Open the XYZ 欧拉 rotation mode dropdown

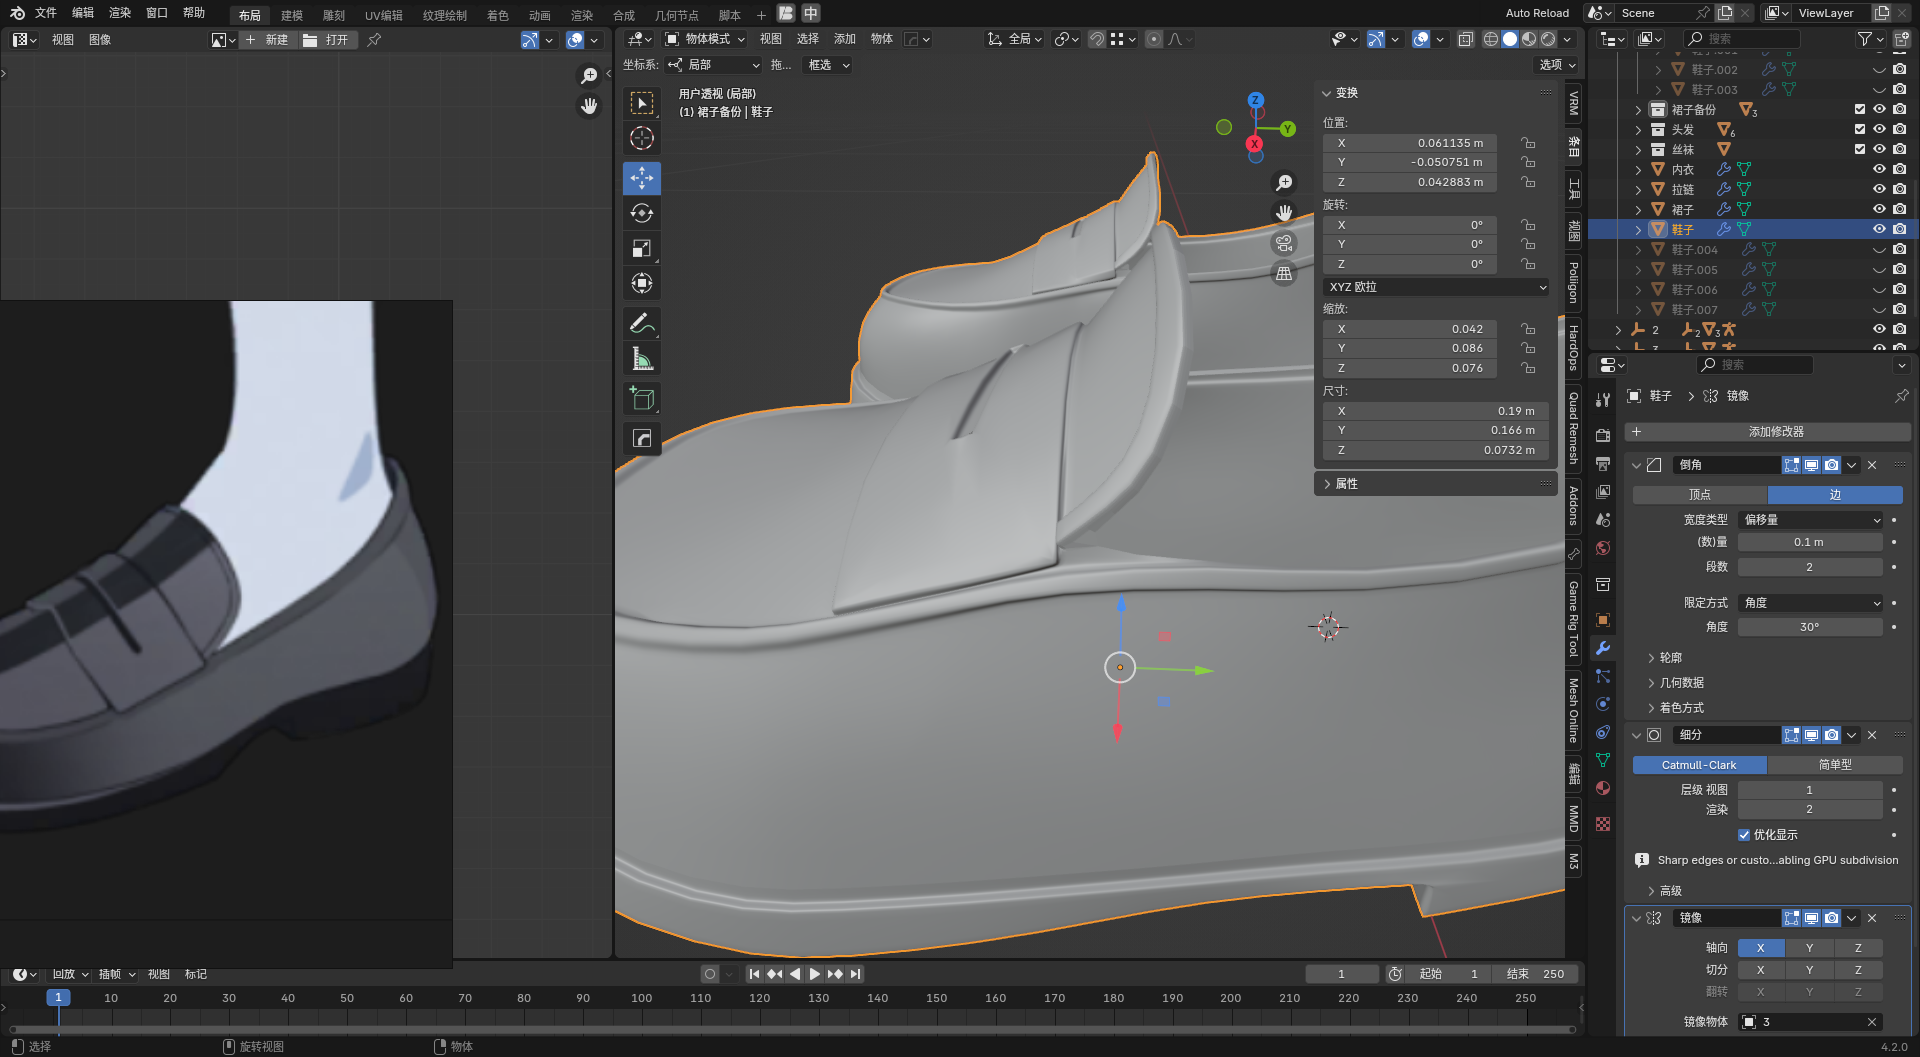coord(1436,287)
